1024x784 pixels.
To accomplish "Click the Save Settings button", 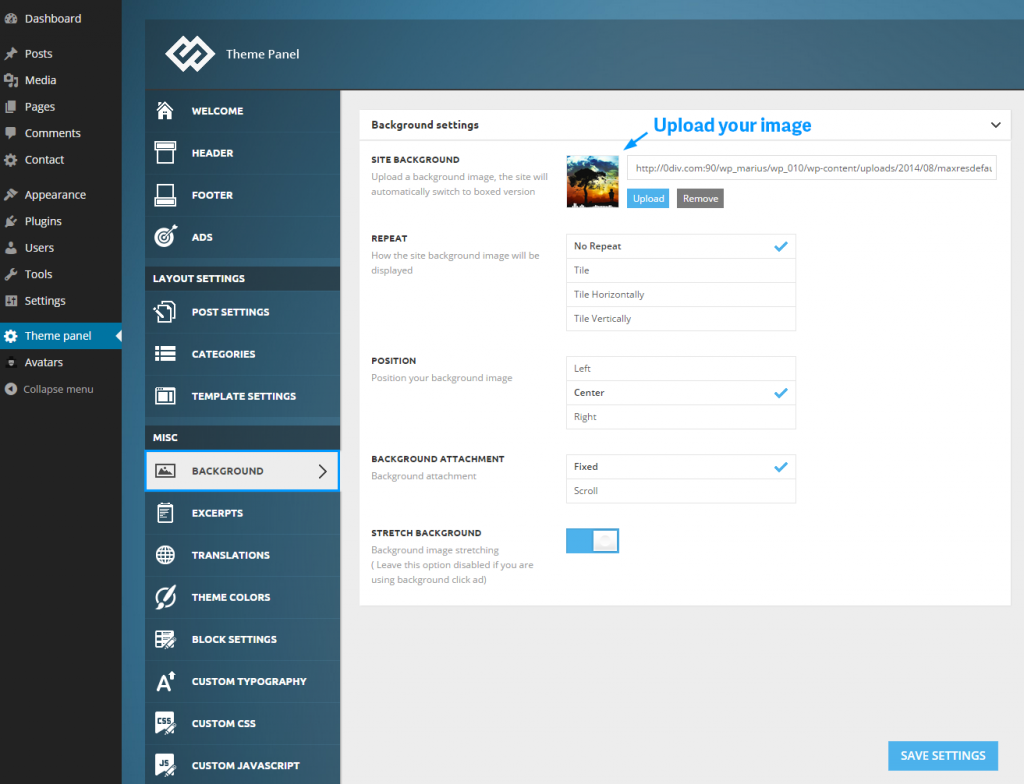I will (x=942, y=756).
